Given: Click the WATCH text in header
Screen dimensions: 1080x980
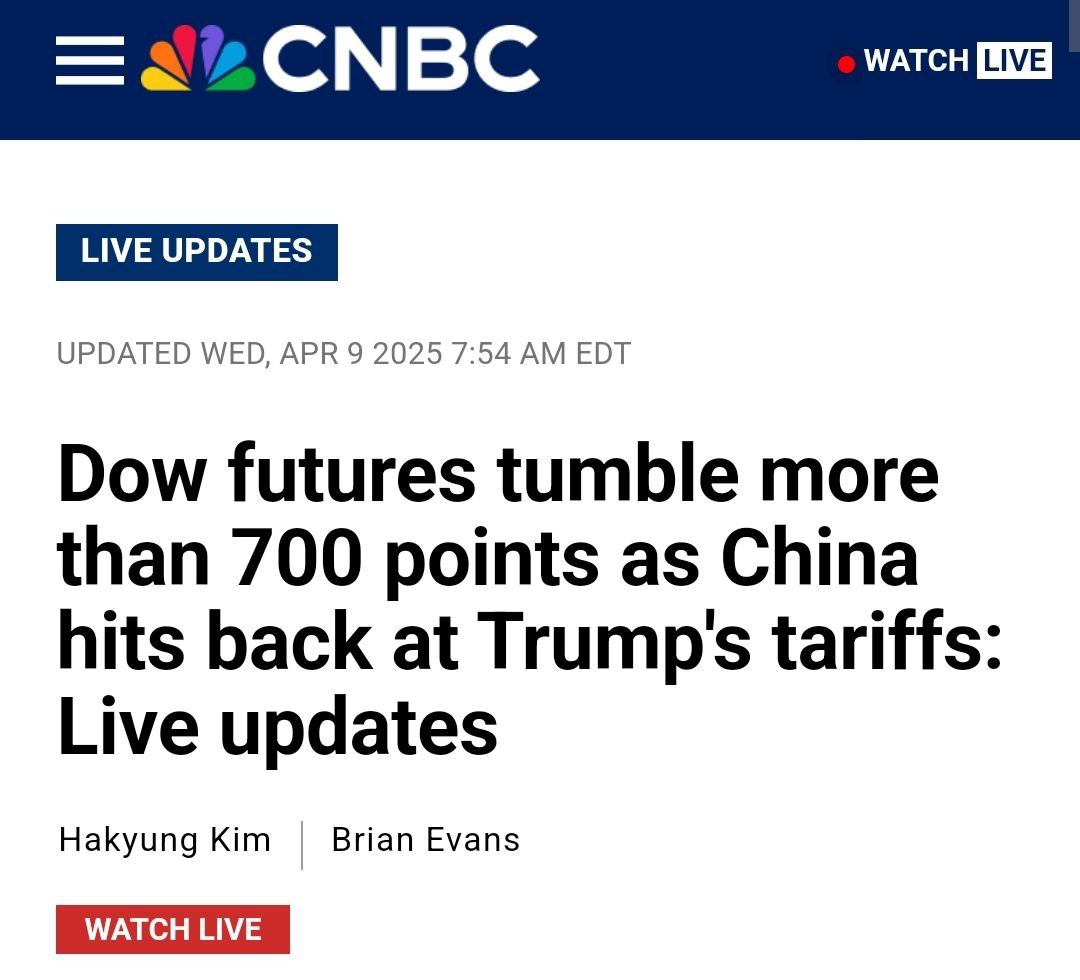Looking at the screenshot, I should [915, 61].
